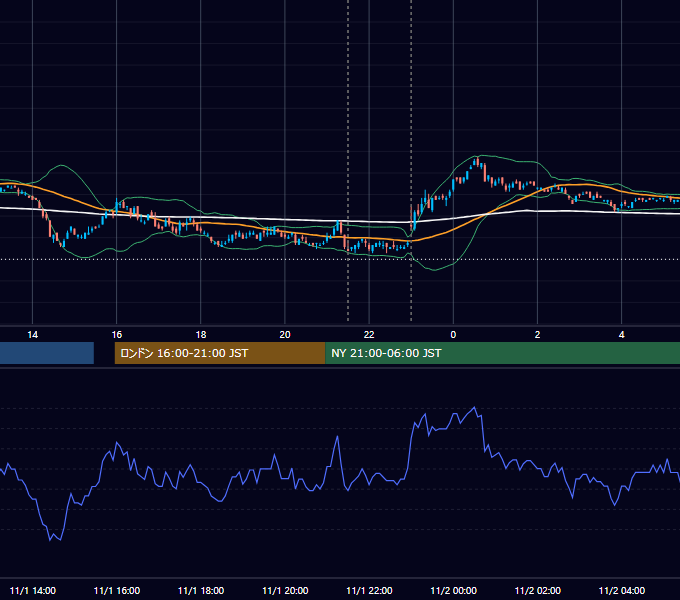This screenshot has height=600, width=680.
Task: Click the 11/1 18:00 date label
Action: point(201,590)
